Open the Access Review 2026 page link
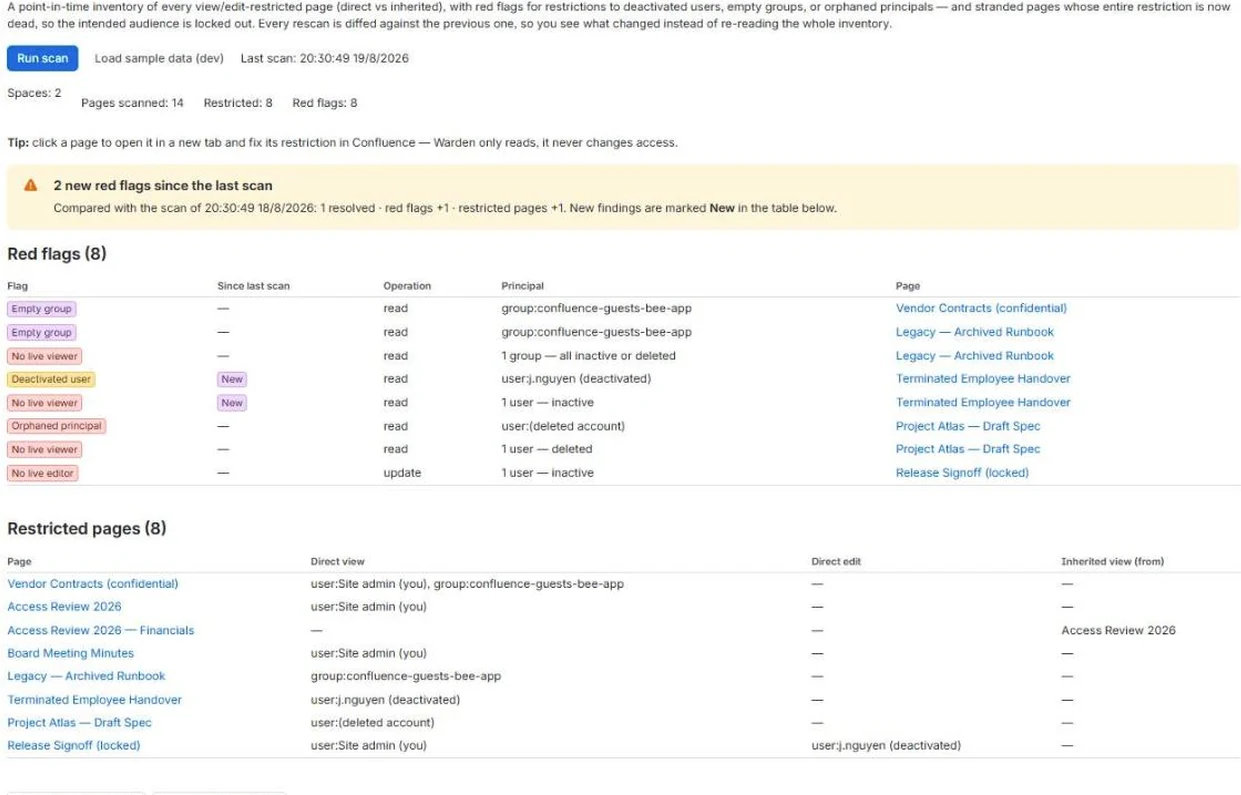 64,607
